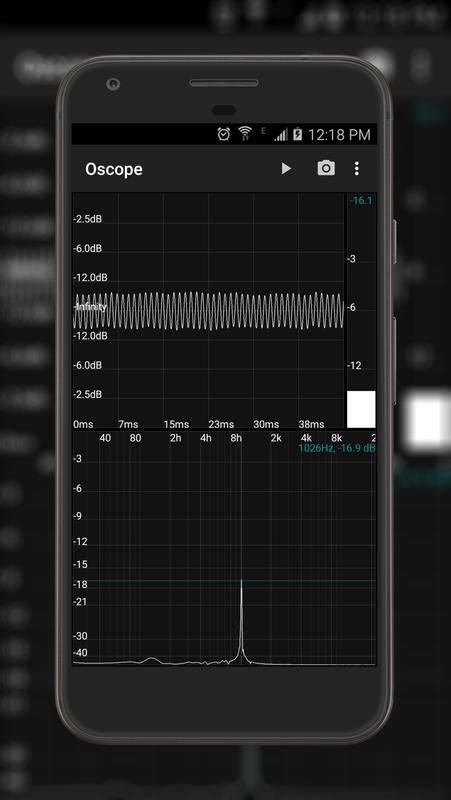Tap the Oscope app title
Image resolution: width=451 pixels, height=800 pixels.
pos(114,169)
